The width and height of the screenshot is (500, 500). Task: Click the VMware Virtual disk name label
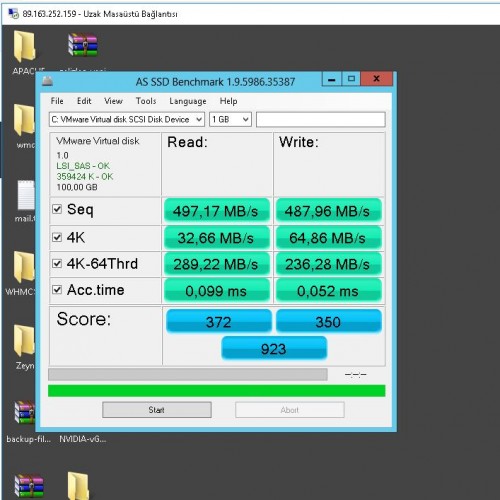pos(98,141)
